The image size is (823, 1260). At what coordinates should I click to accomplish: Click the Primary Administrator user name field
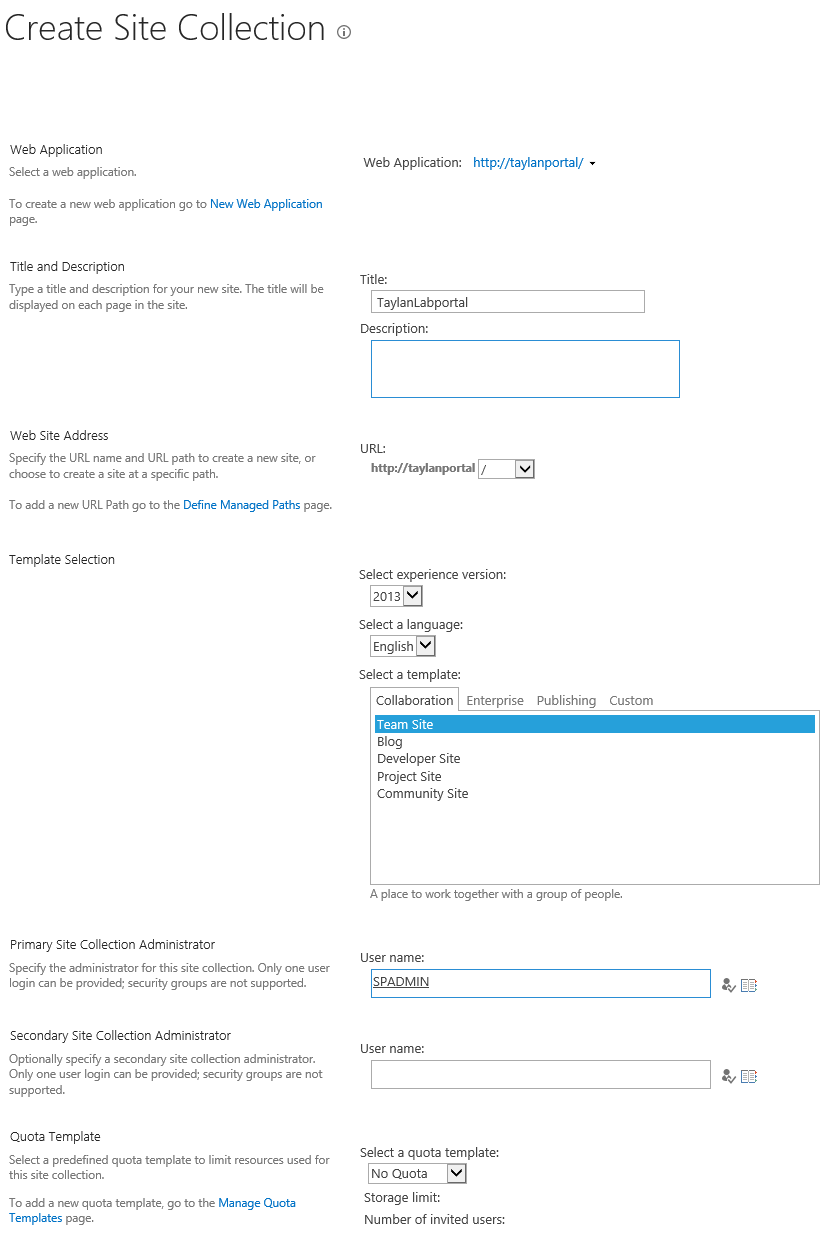click(x=541, y=983)
